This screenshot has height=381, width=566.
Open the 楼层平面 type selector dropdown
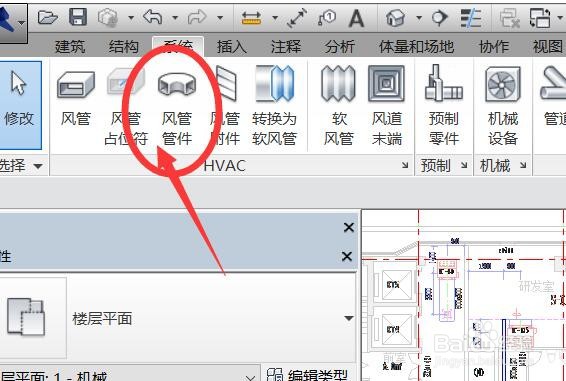349,318
